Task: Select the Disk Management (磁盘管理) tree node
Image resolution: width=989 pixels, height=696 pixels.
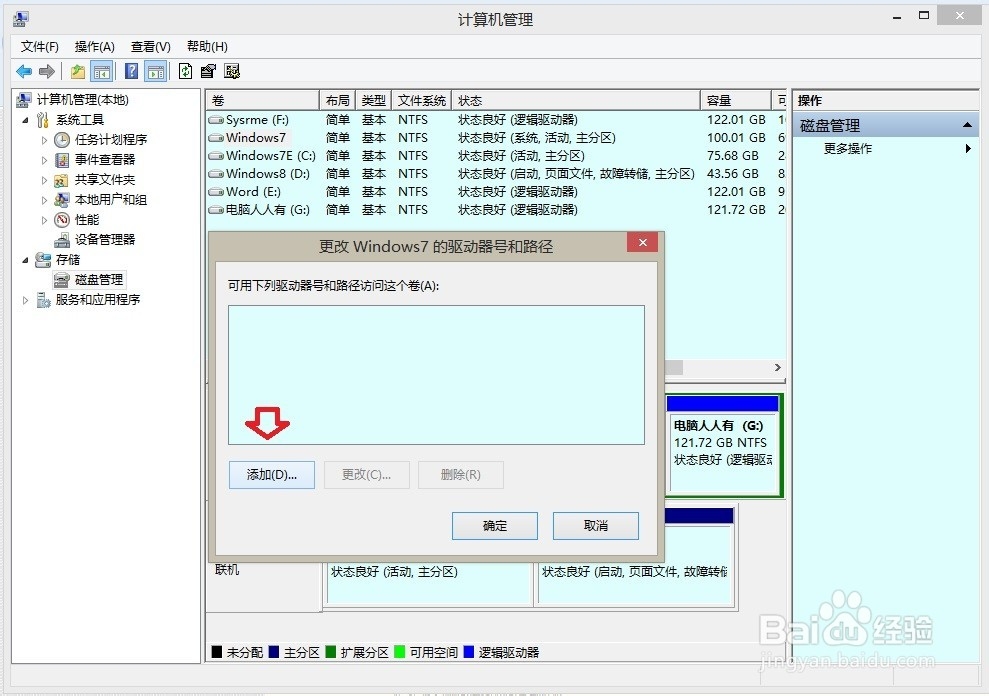Action: [x=98, y=280]
